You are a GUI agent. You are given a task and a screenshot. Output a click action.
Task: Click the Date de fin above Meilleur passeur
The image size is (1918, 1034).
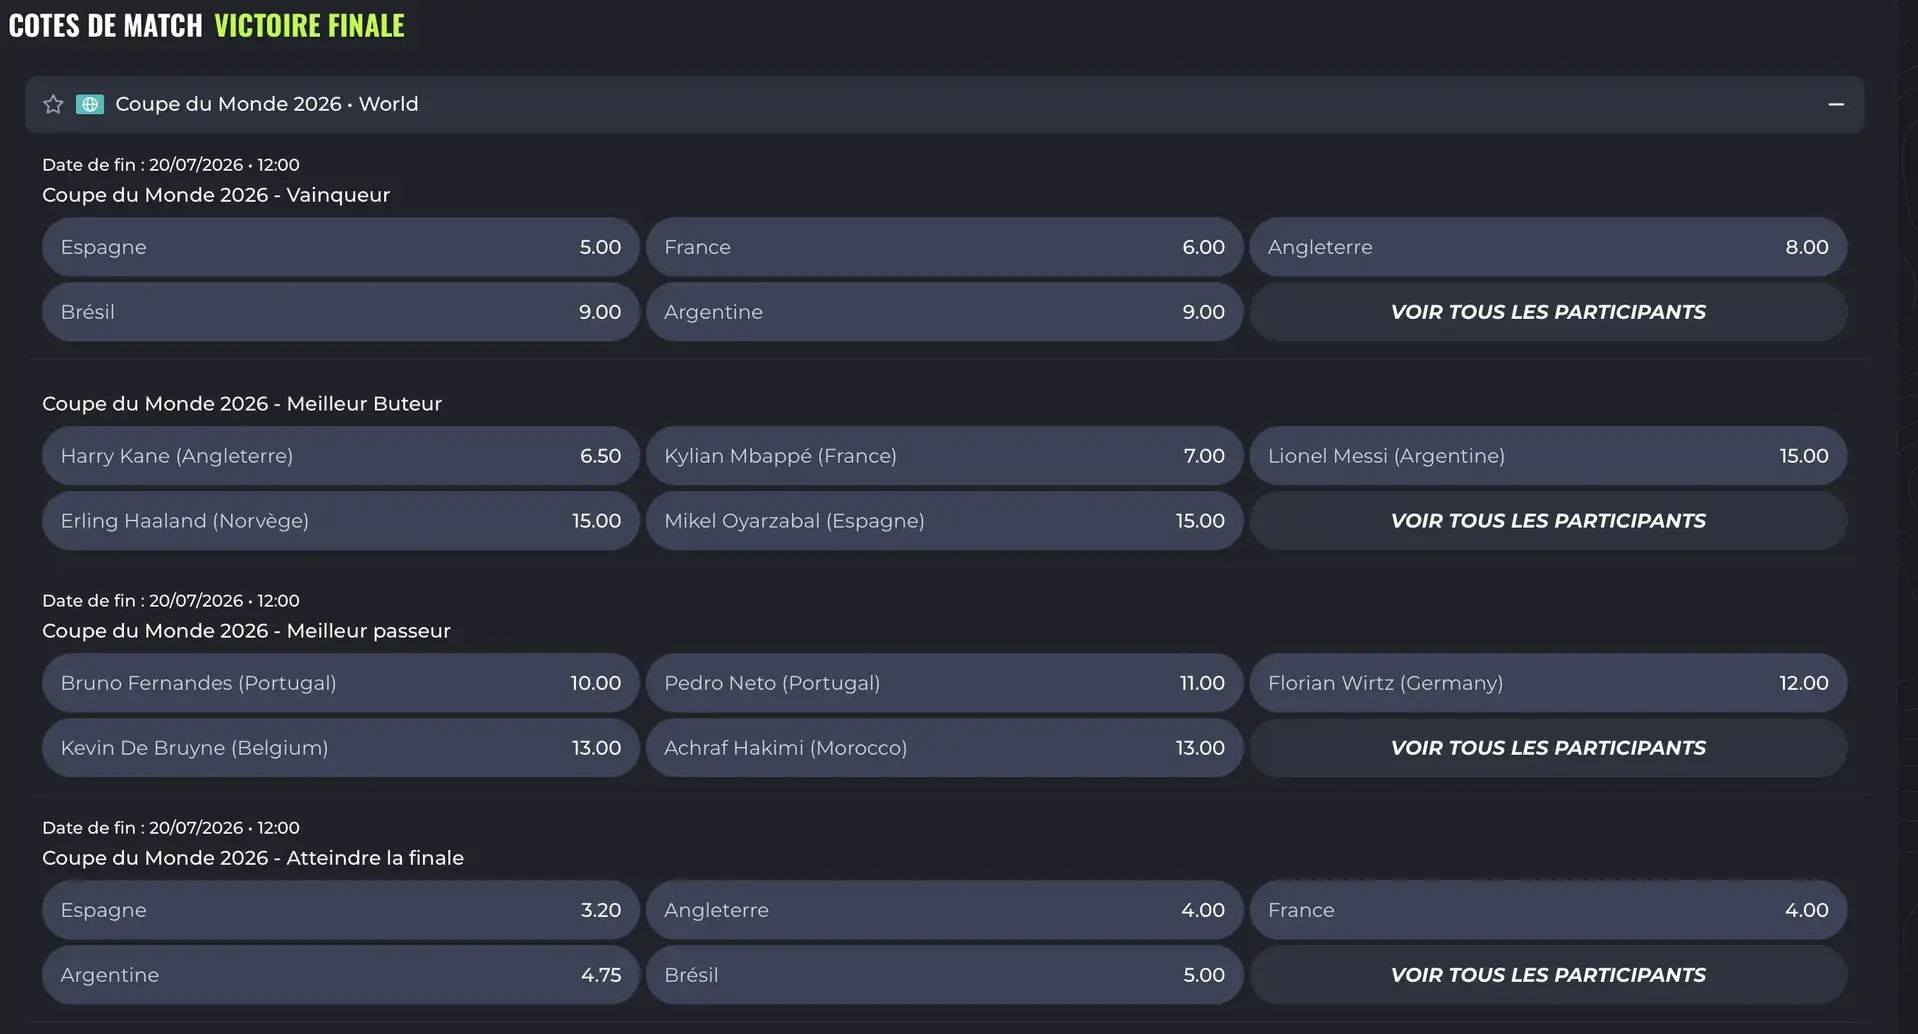pos(171,601)
